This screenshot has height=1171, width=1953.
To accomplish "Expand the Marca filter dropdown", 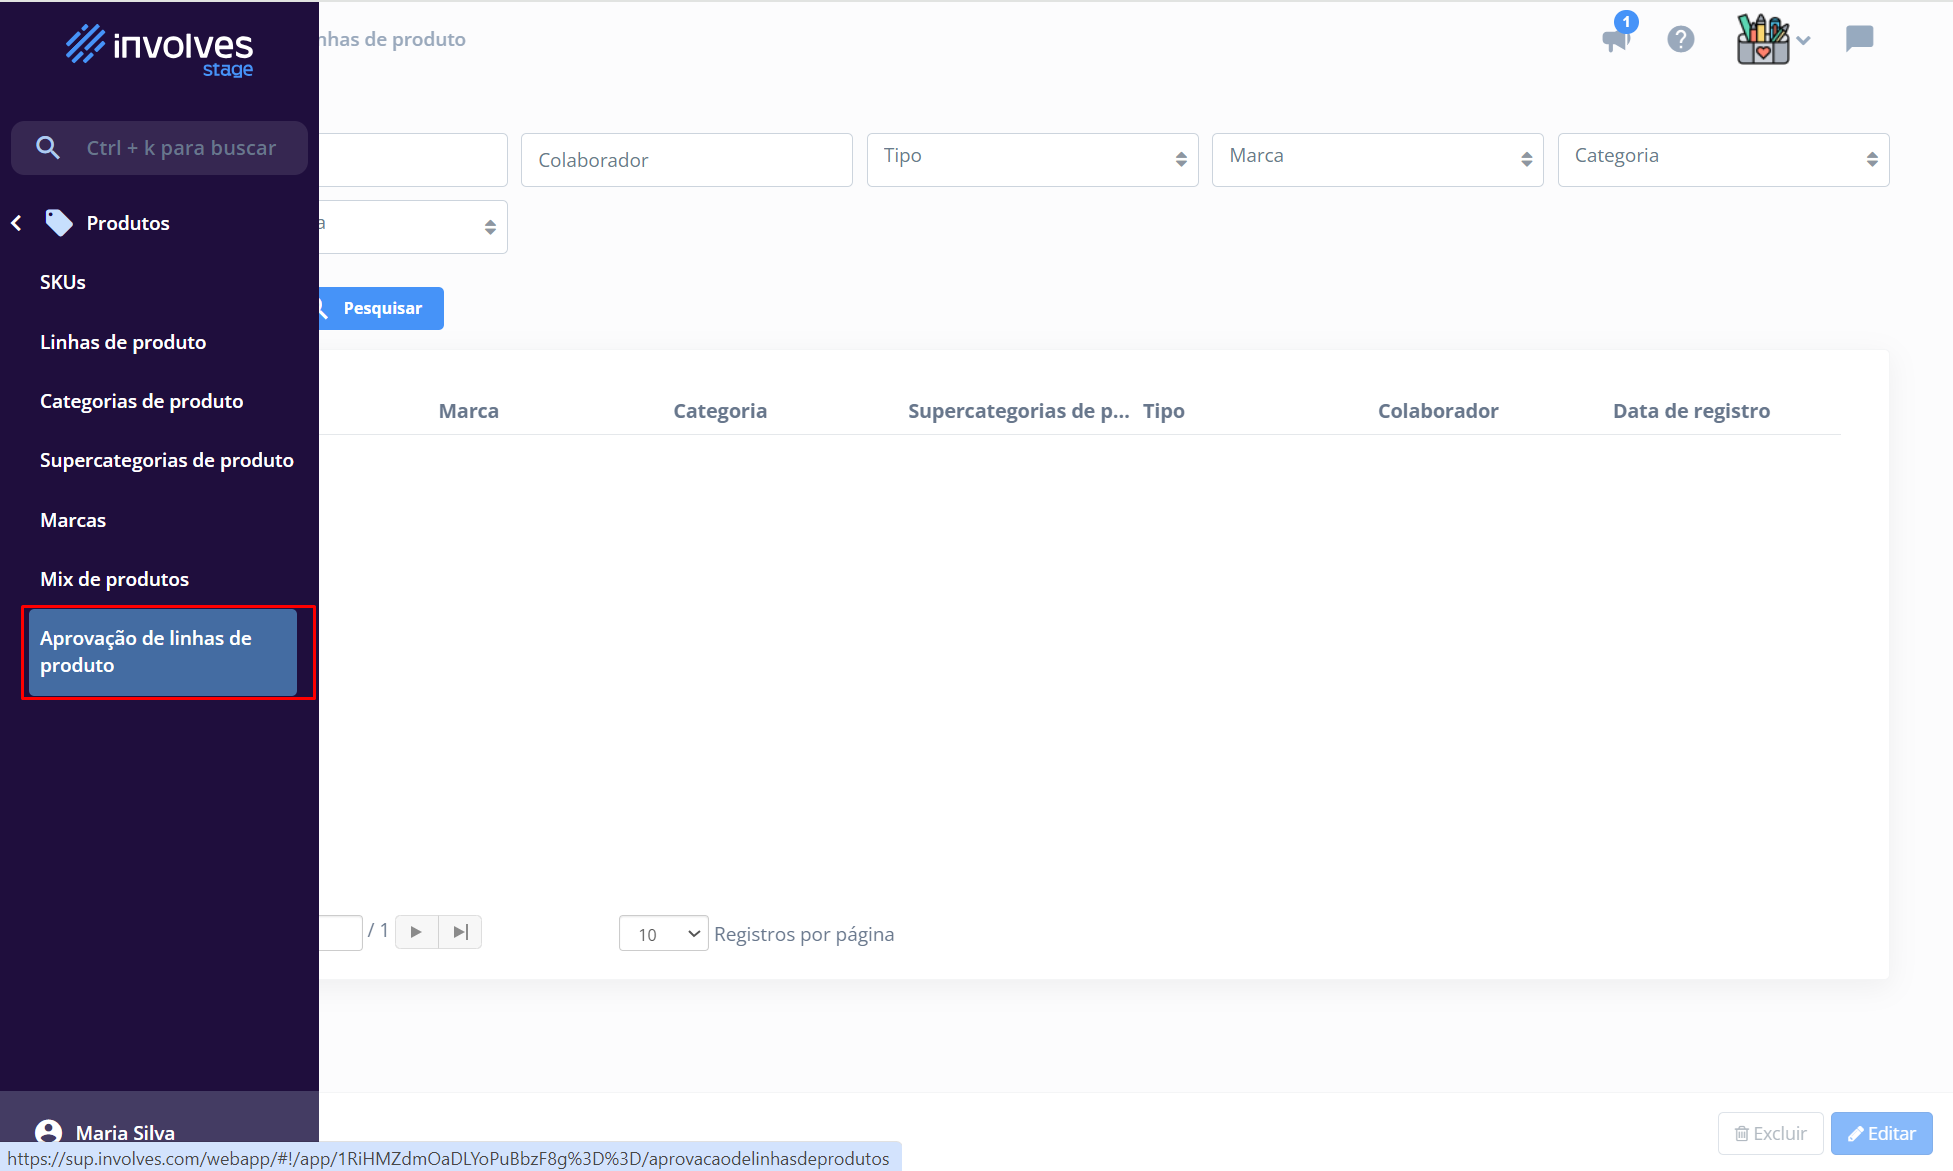I will [1377, 160].
